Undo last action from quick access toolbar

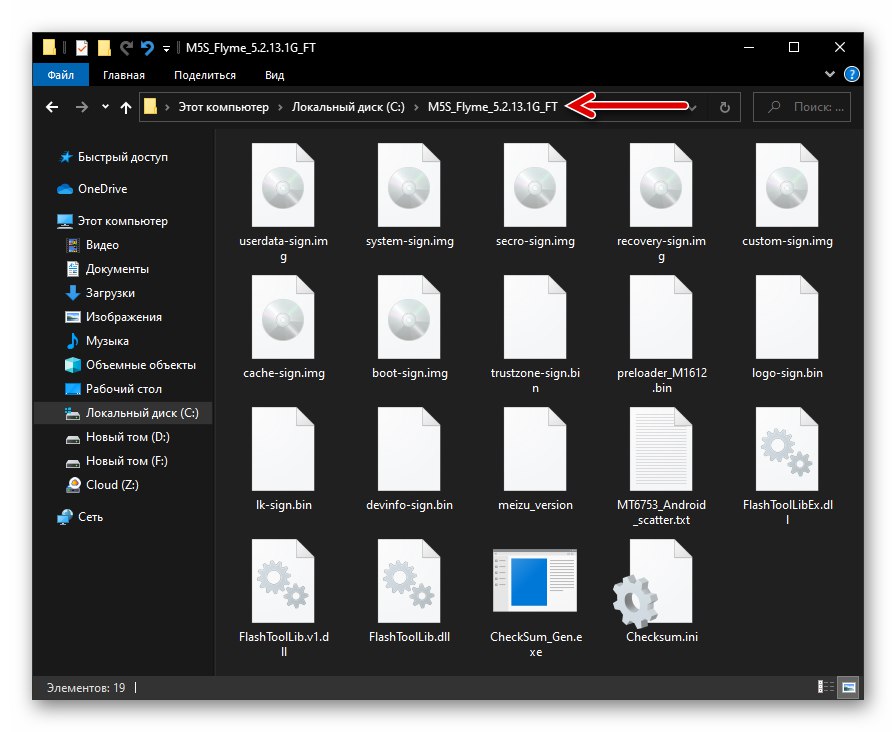click(148, 47)
